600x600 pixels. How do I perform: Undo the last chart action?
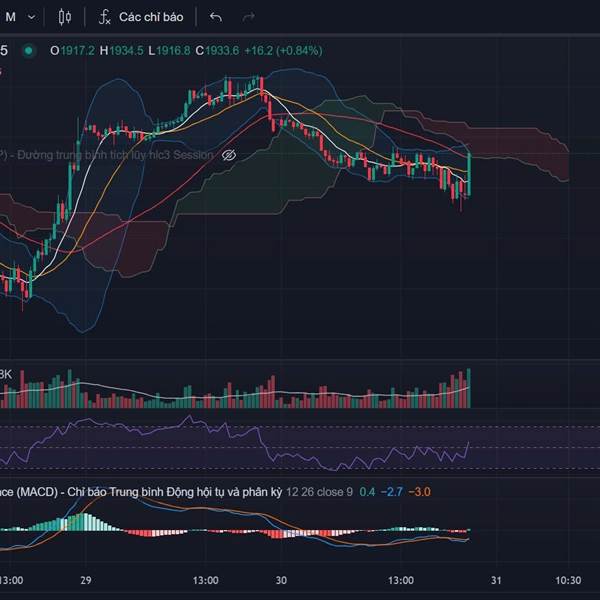216,17
